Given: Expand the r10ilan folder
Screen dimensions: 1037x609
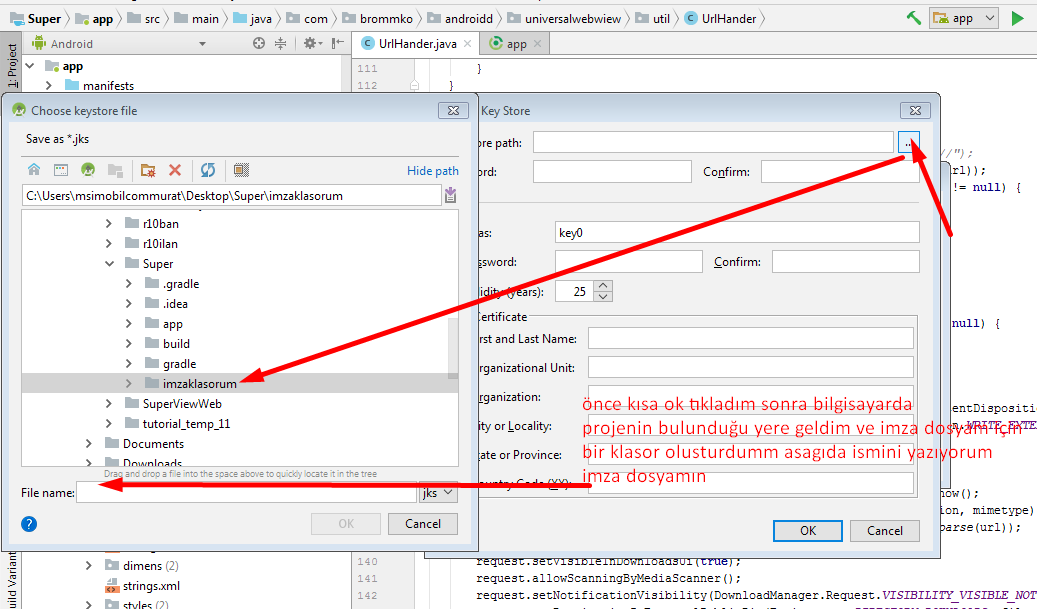Looking at the screenshot, I should [108, 243].
